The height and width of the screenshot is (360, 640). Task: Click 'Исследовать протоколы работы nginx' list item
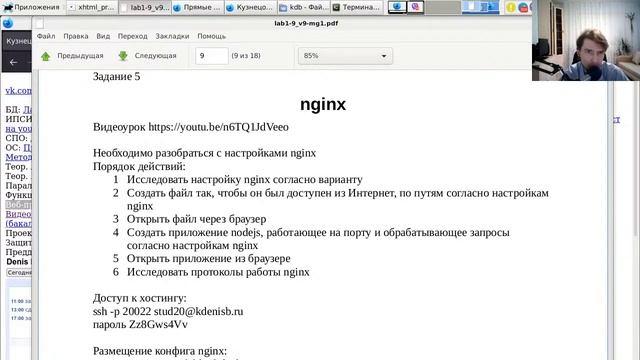tap(218, 272)
